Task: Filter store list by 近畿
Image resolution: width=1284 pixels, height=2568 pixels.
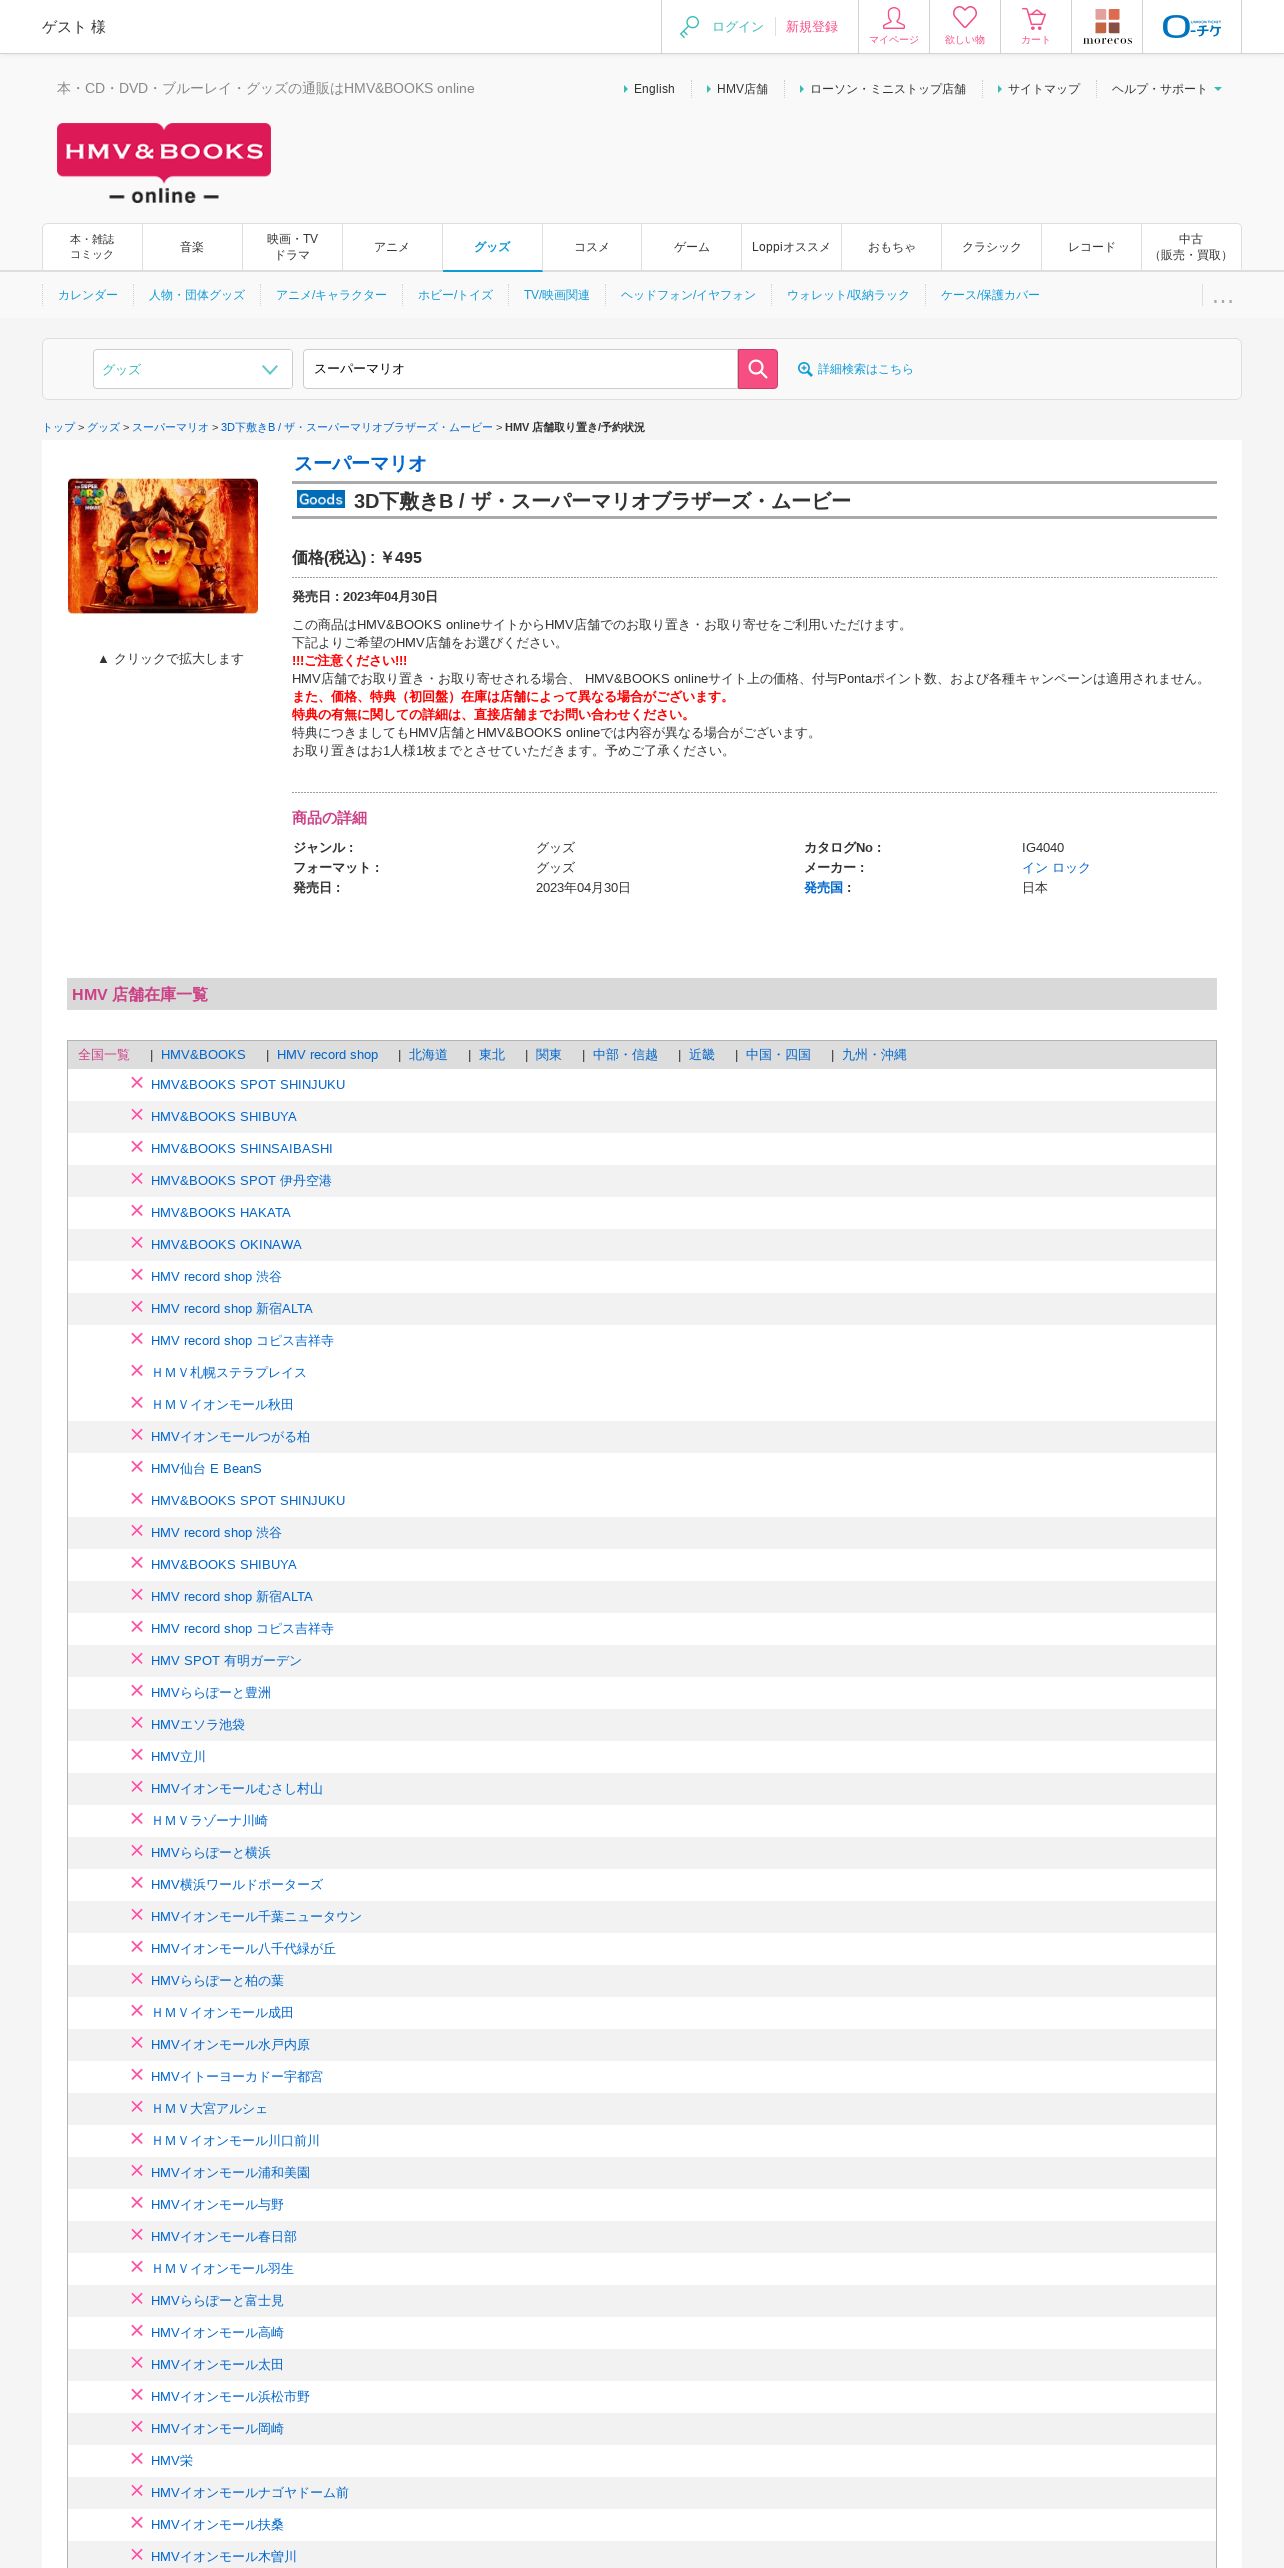Action: tap(701, 1055)
